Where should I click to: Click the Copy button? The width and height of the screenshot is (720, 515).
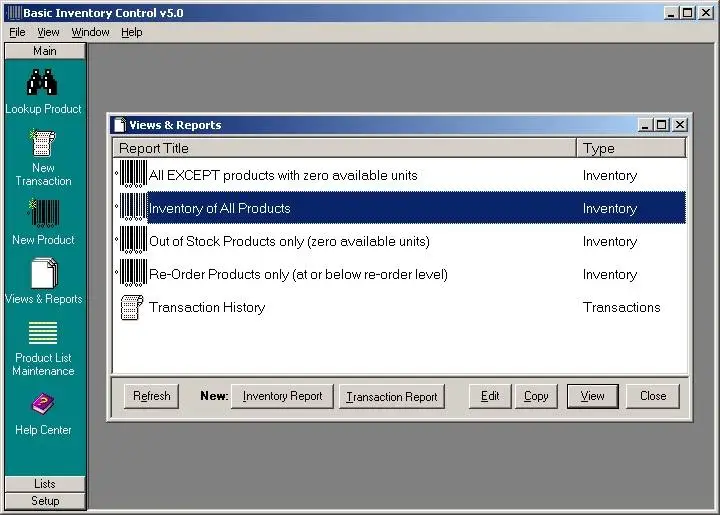tap(536, 396)
